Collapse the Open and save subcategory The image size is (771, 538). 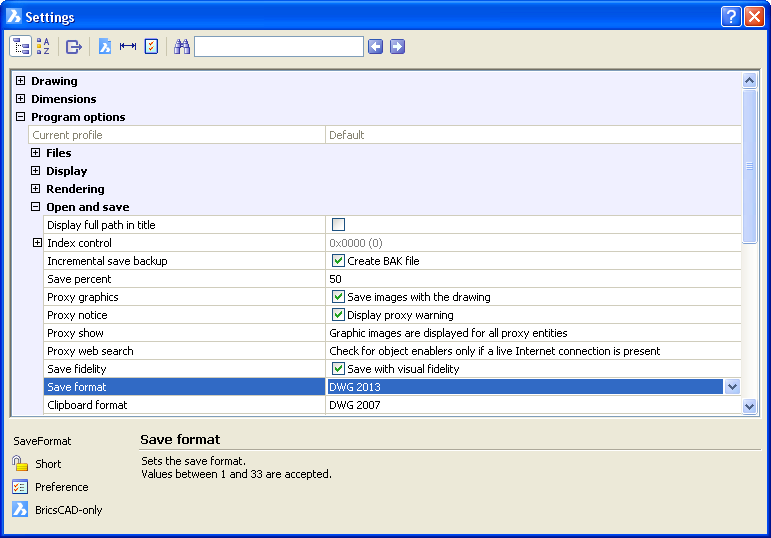click(35, 207)
